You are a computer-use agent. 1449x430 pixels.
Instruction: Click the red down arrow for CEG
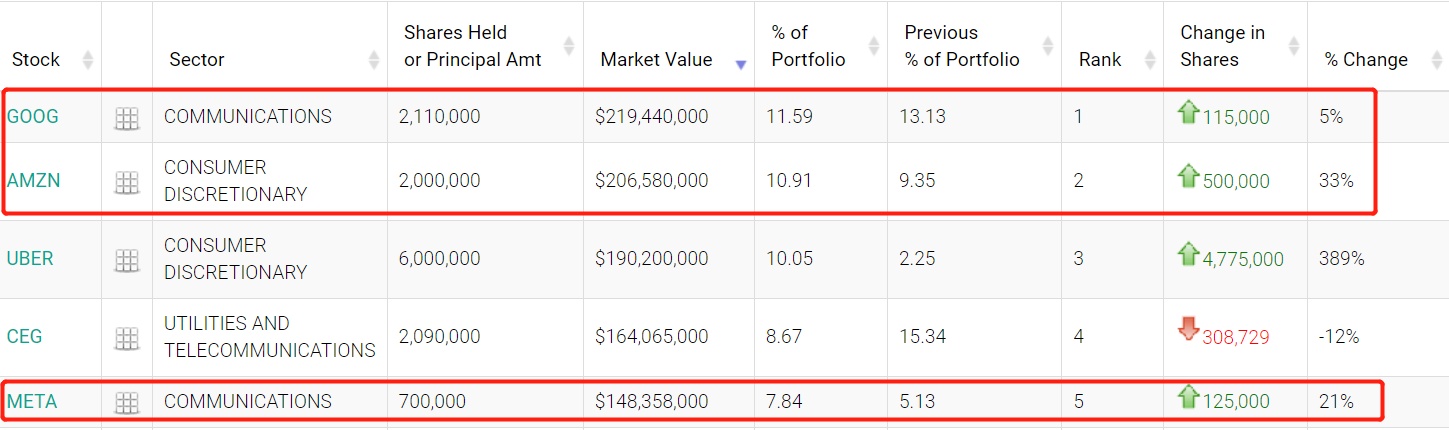tap(1189, 329)
